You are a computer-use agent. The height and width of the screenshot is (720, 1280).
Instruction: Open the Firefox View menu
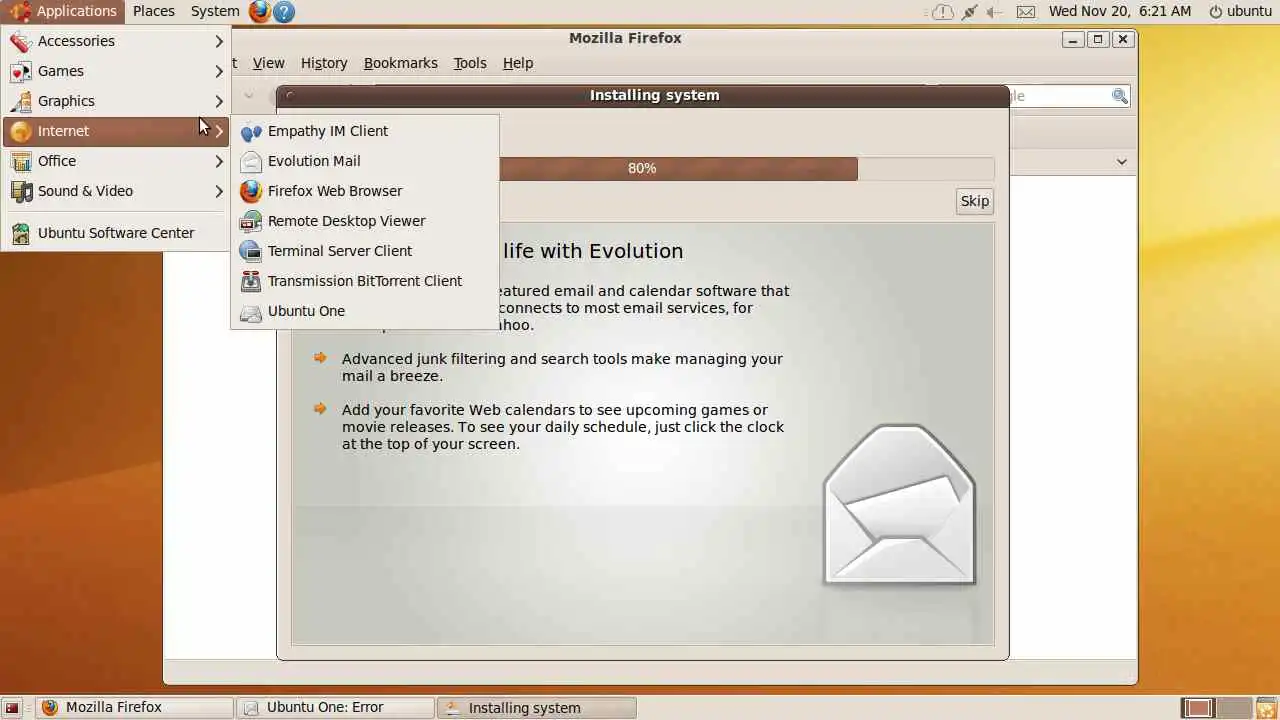point(268,63)
